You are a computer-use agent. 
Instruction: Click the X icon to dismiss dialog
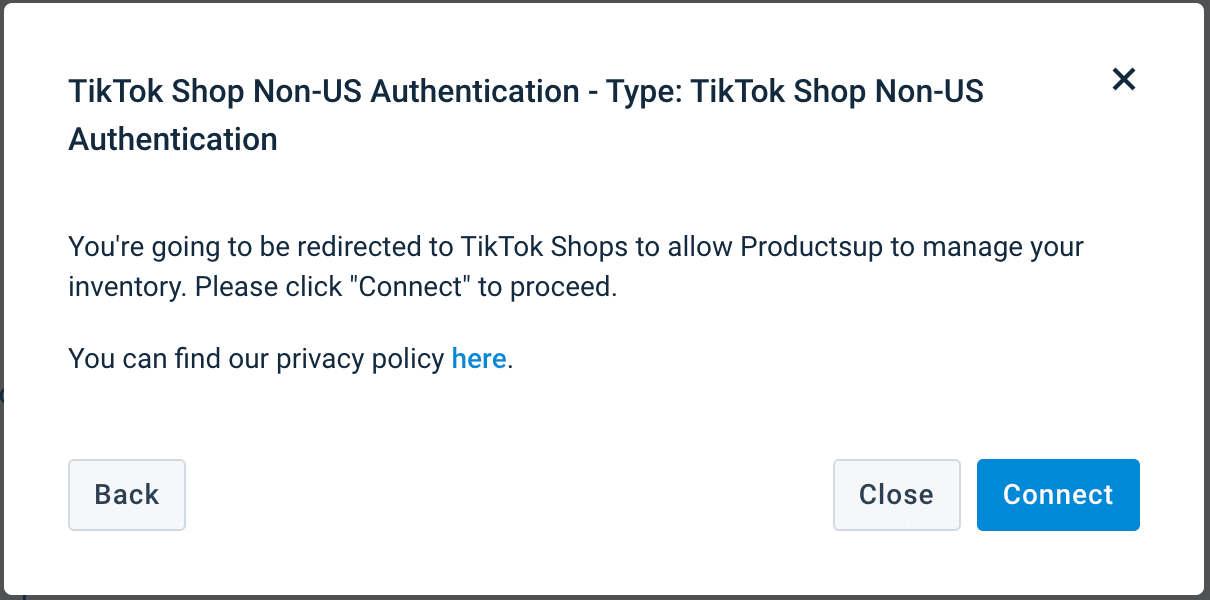1124,80
